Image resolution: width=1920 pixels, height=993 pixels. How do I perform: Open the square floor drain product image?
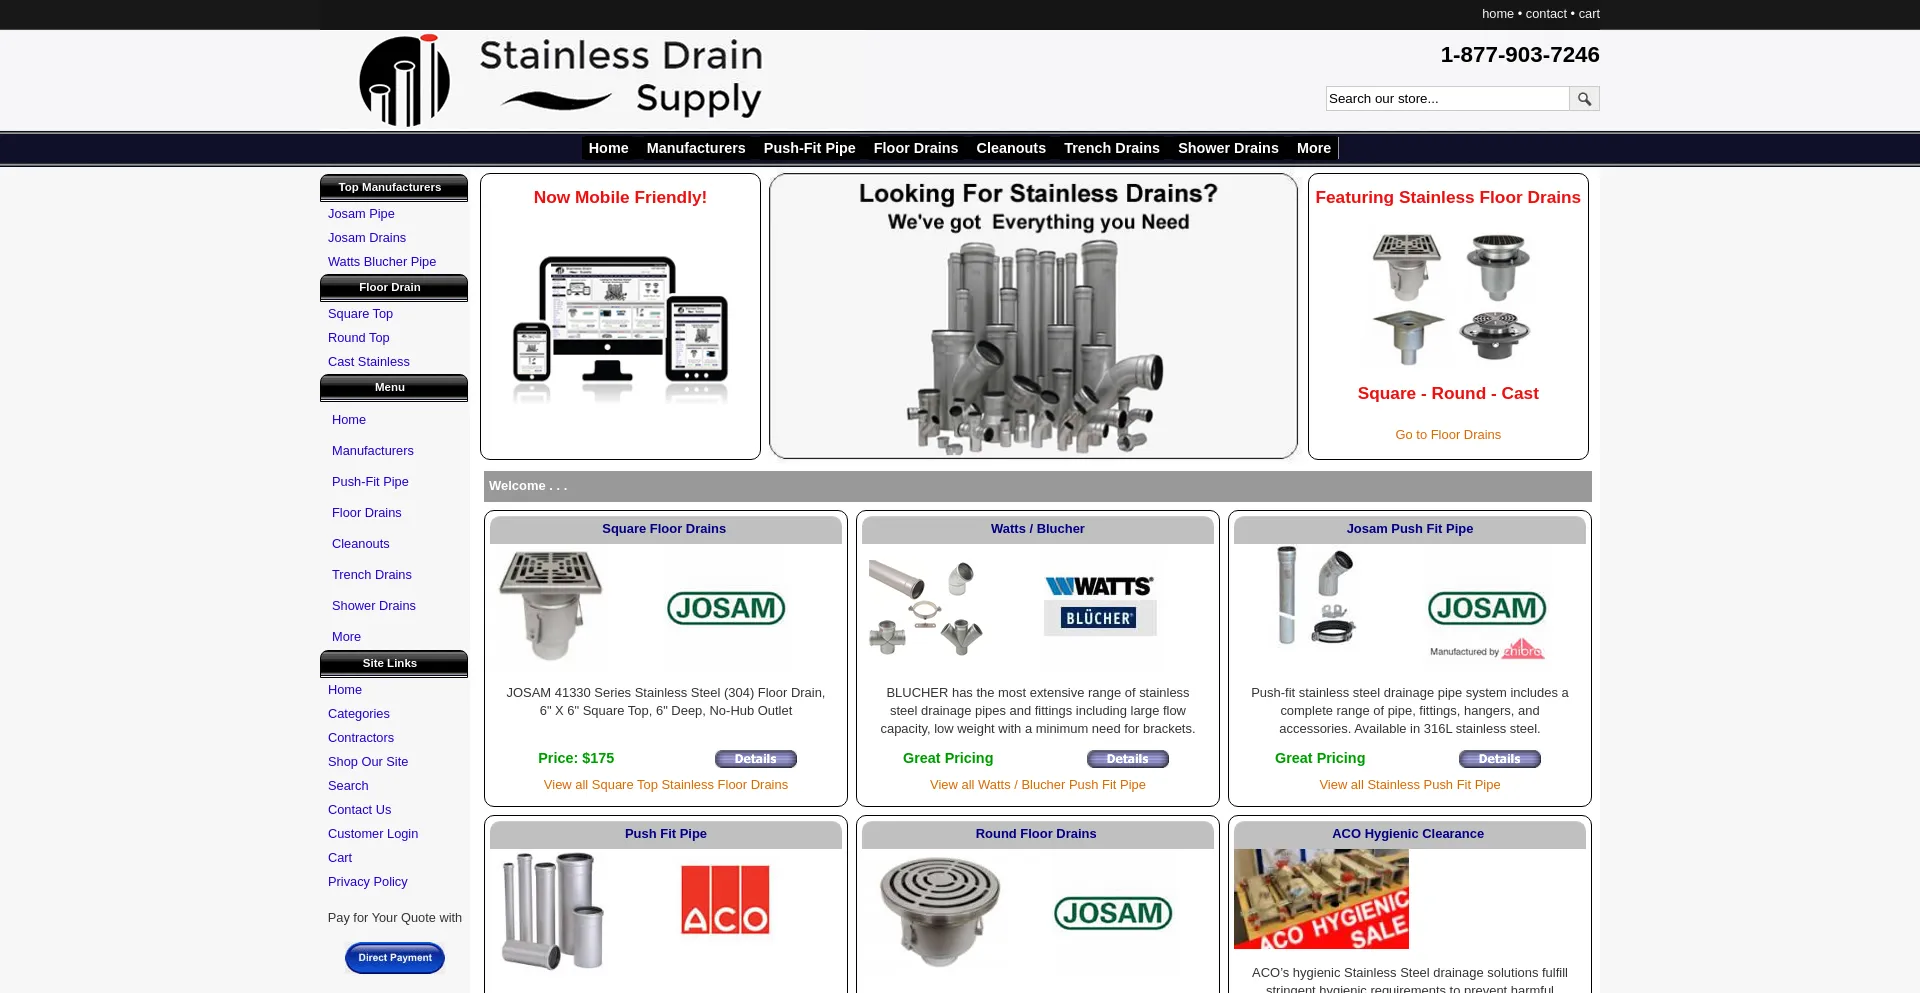551,605
